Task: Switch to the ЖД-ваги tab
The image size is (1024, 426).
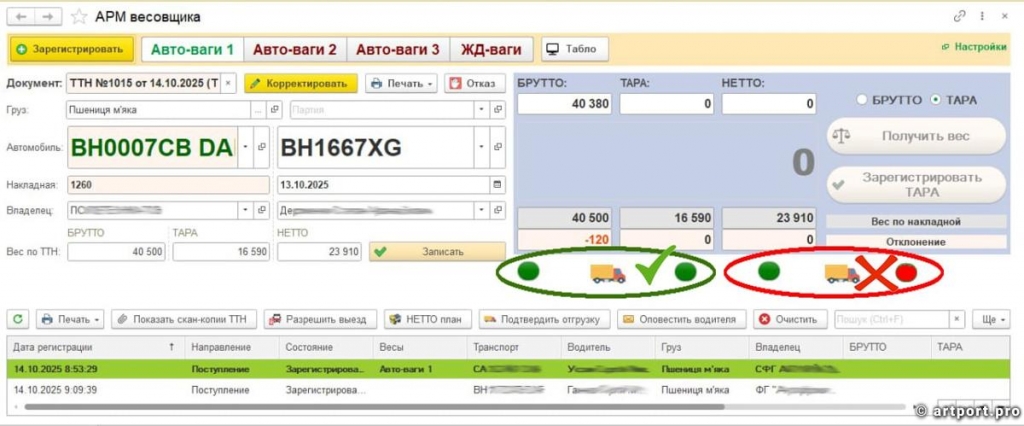Action: click(491, 49)
